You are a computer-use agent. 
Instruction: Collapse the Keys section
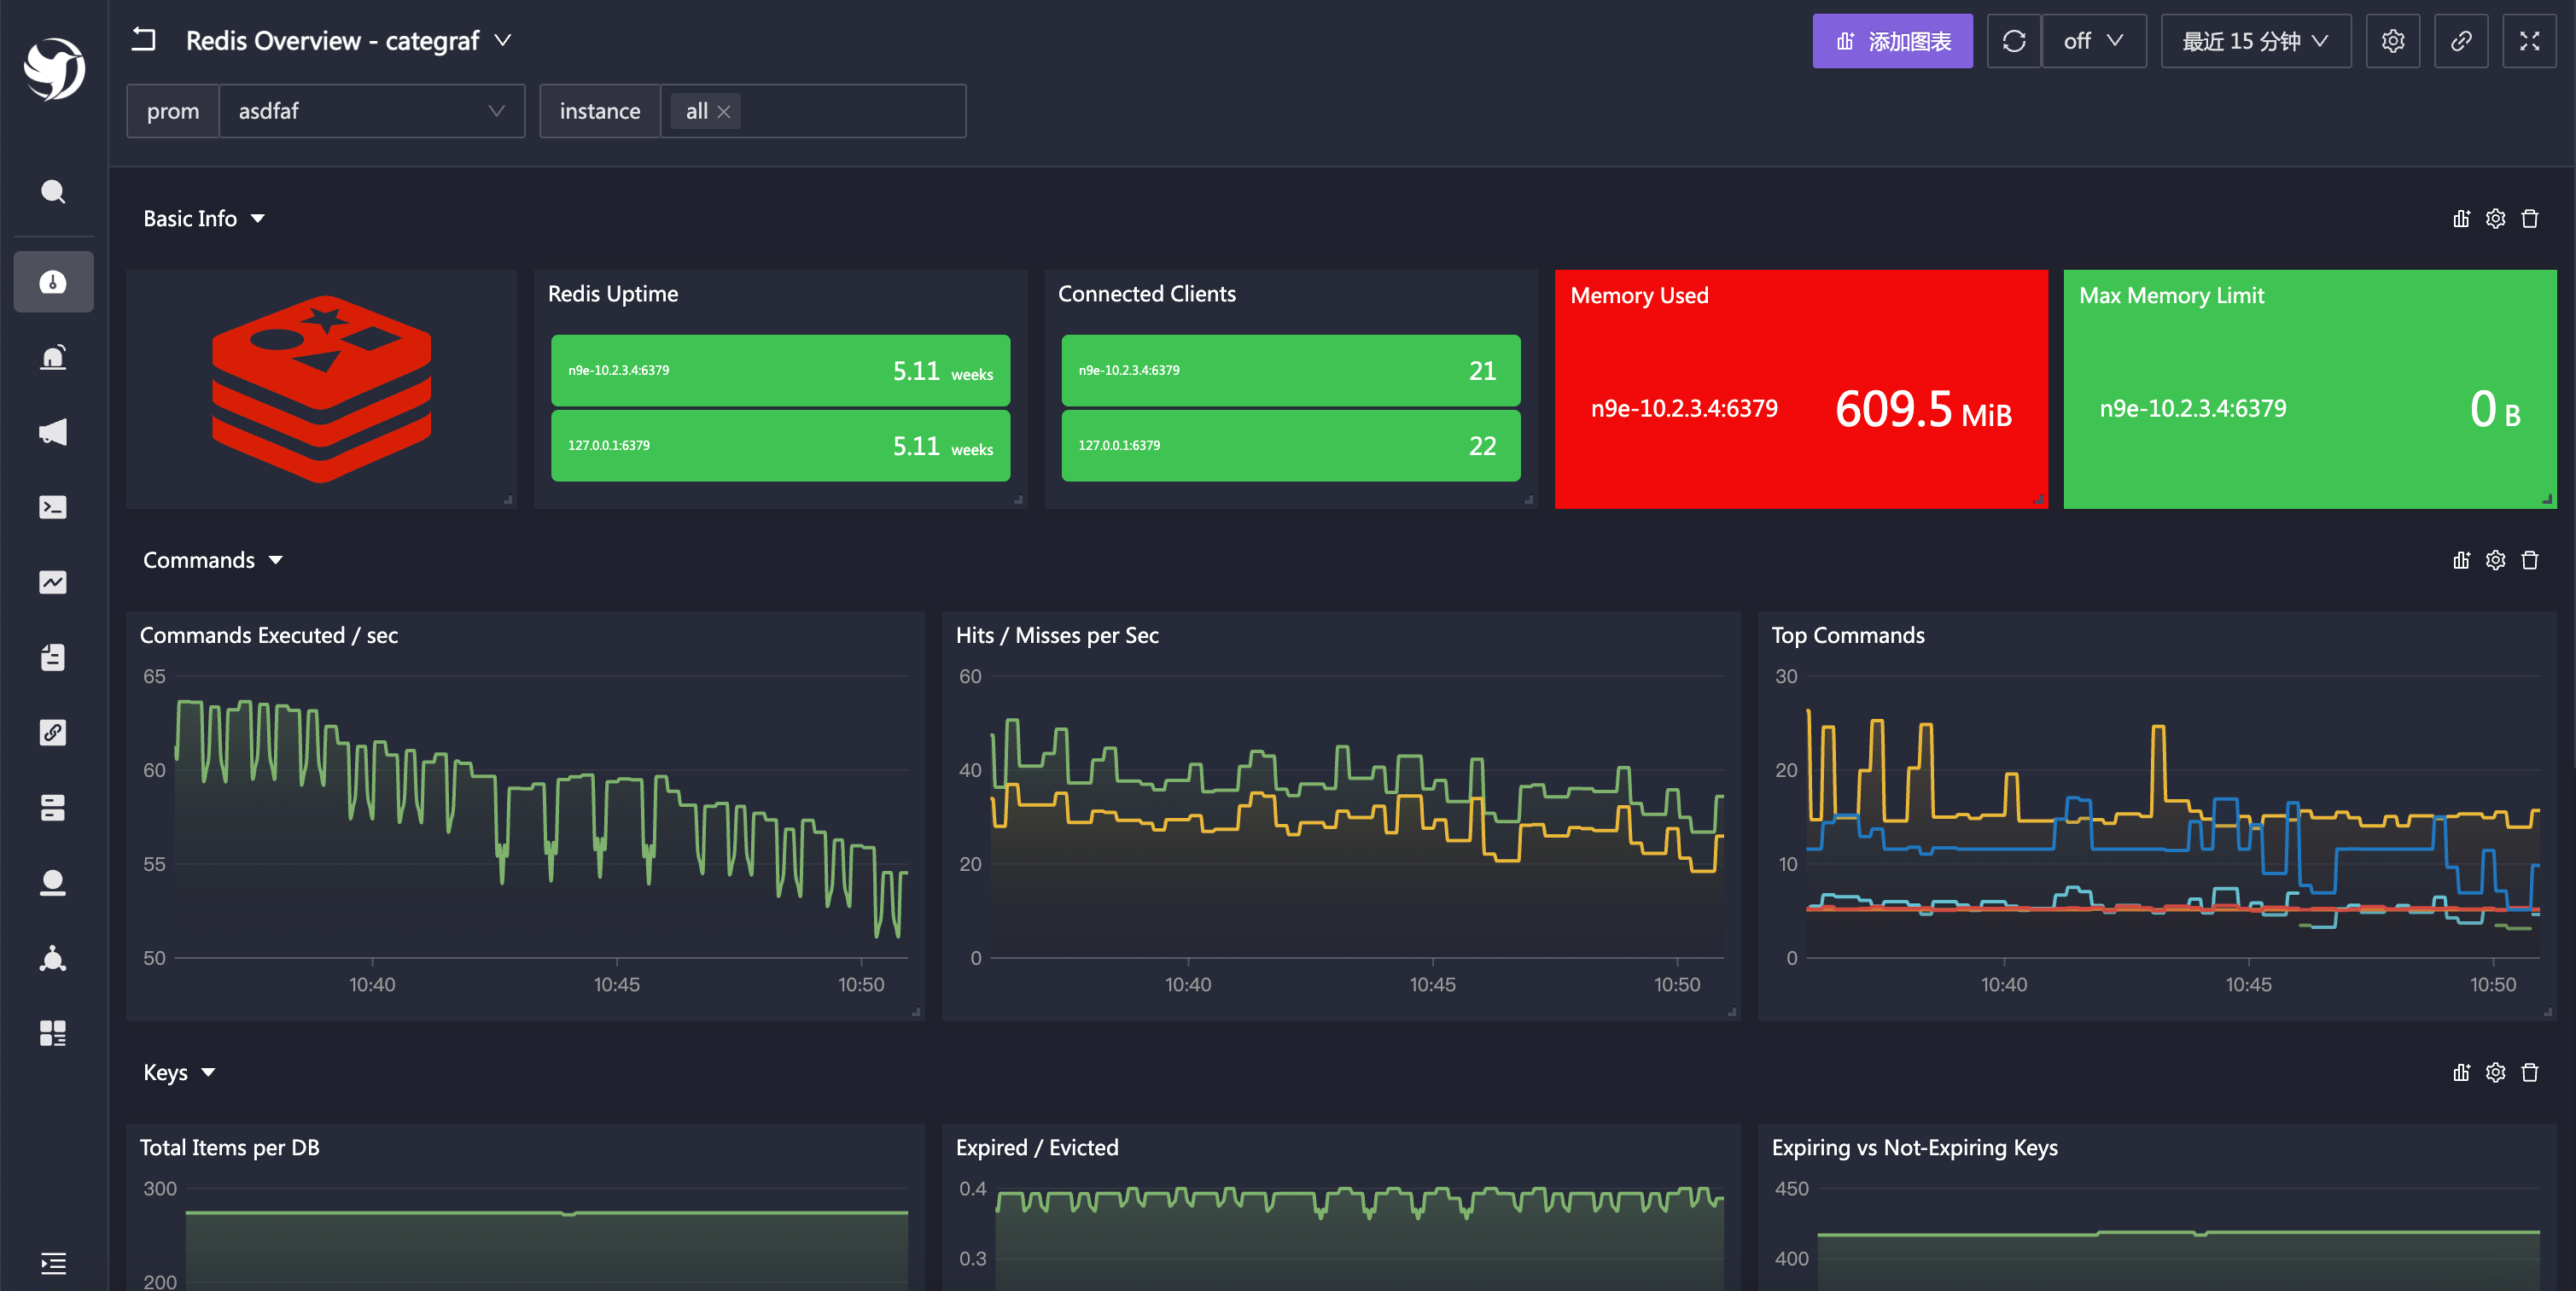click(x=208, y=1073)
